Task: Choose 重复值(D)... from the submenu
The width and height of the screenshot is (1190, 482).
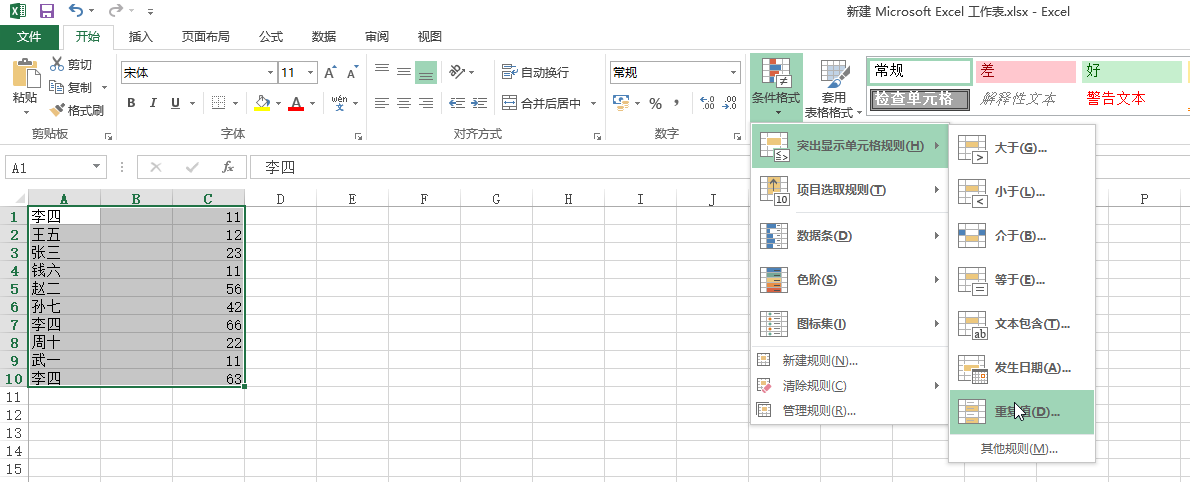Action: point(1022,412)
